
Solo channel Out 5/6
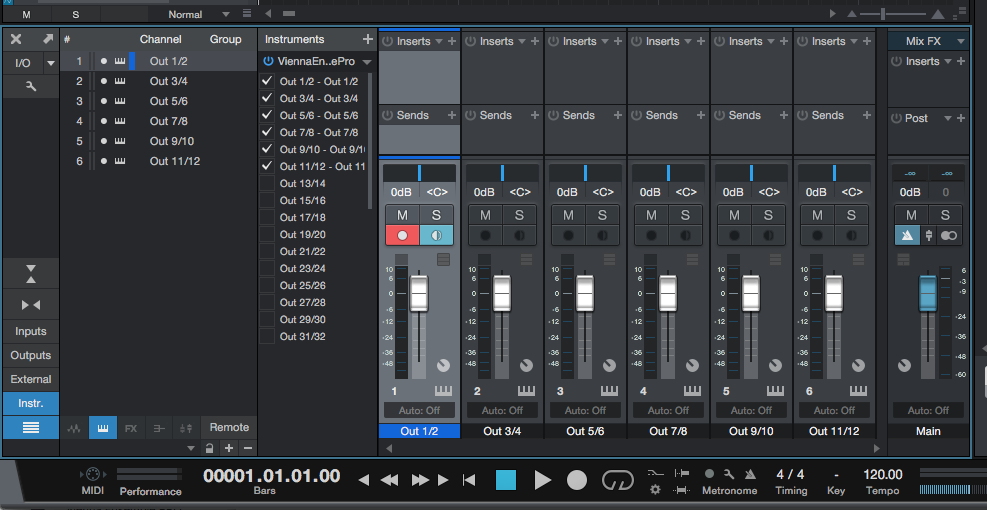pos(602,215)
